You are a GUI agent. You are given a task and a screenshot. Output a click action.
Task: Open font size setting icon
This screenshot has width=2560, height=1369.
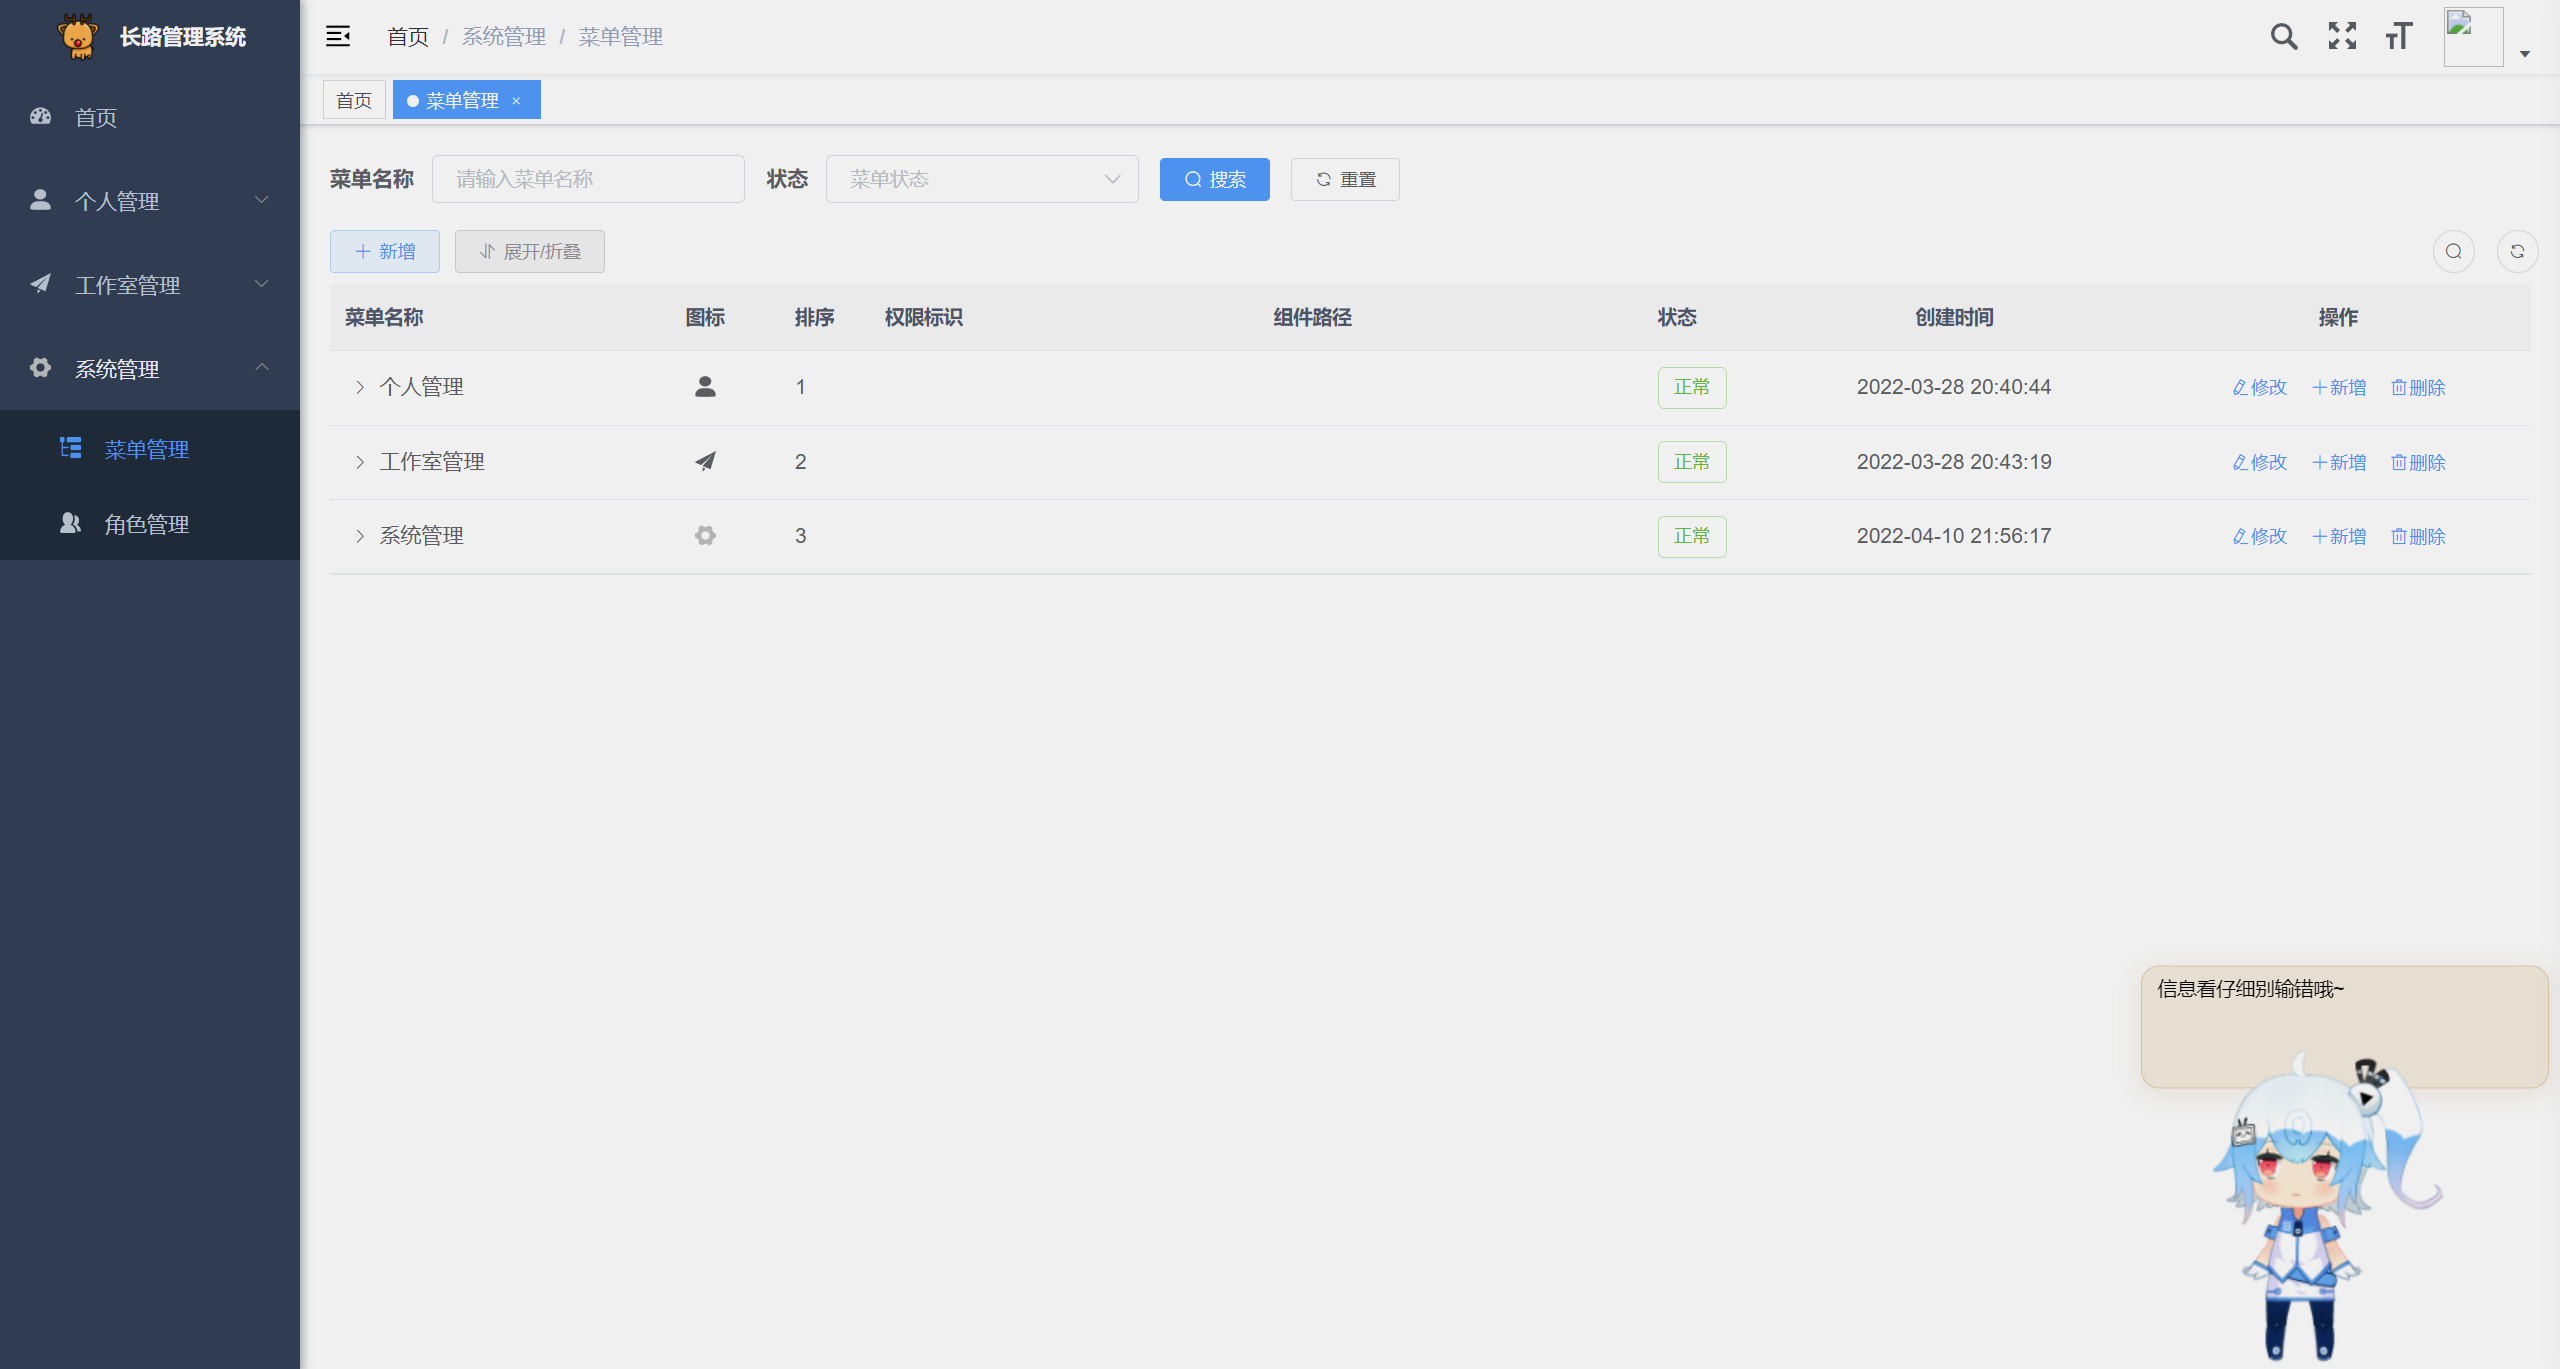coord(2398,37)
